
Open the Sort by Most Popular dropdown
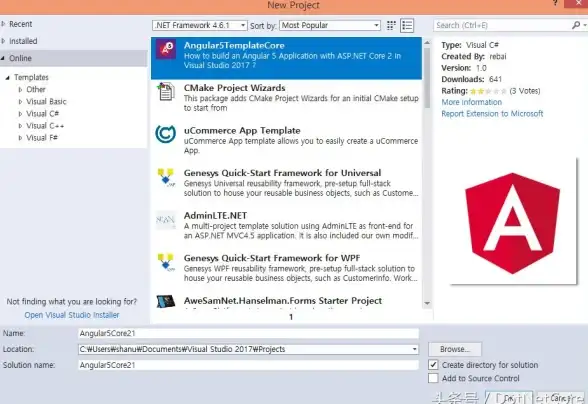click(x=330, y=26)
